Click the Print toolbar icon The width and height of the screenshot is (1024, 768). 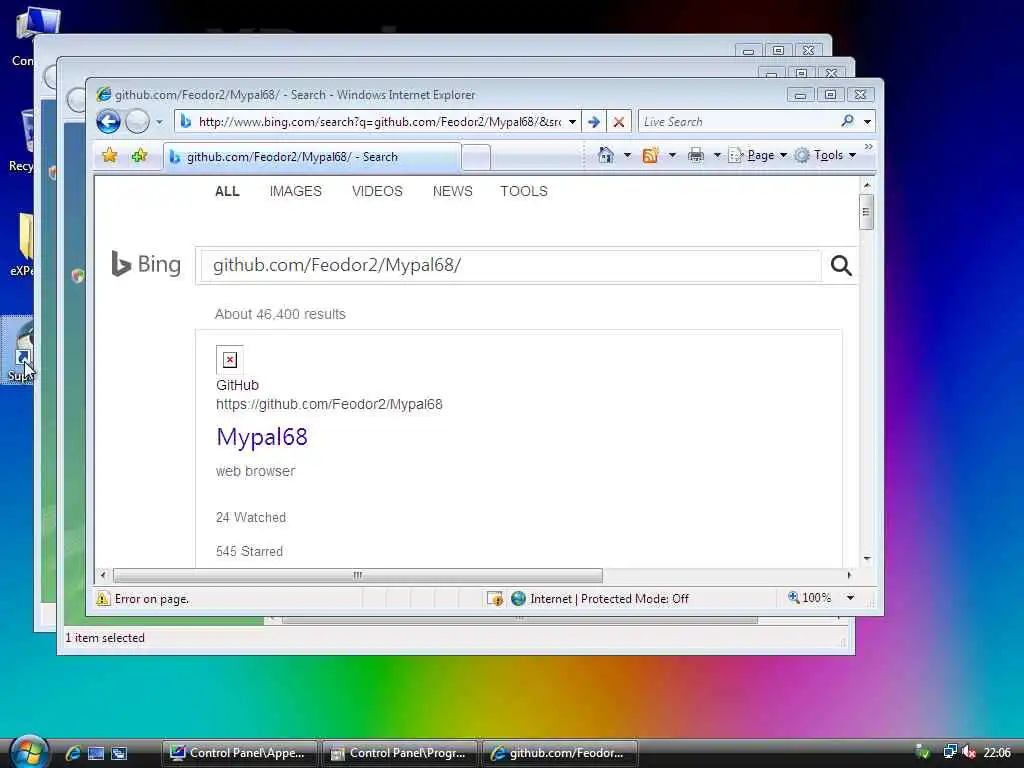click(696, 155)
